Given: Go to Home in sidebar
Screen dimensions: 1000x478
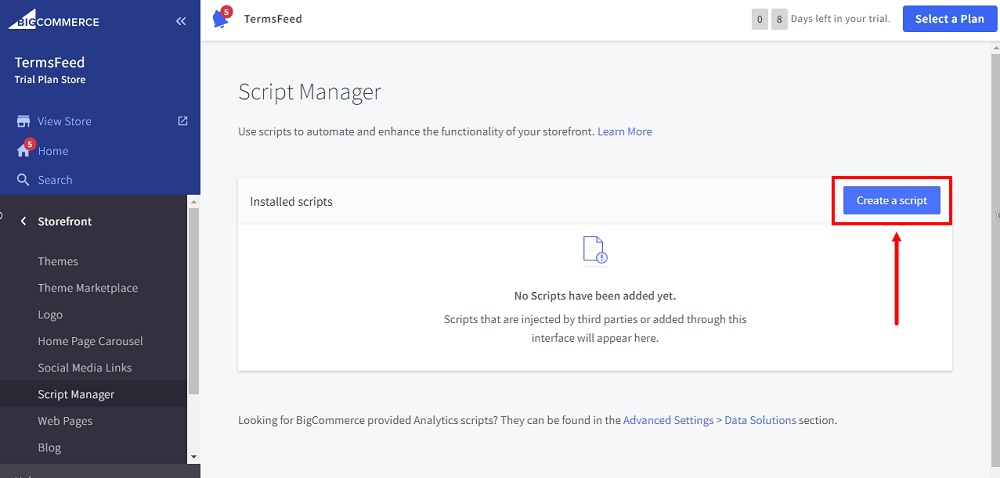Looking at the screenshot, I should (53, 151).
